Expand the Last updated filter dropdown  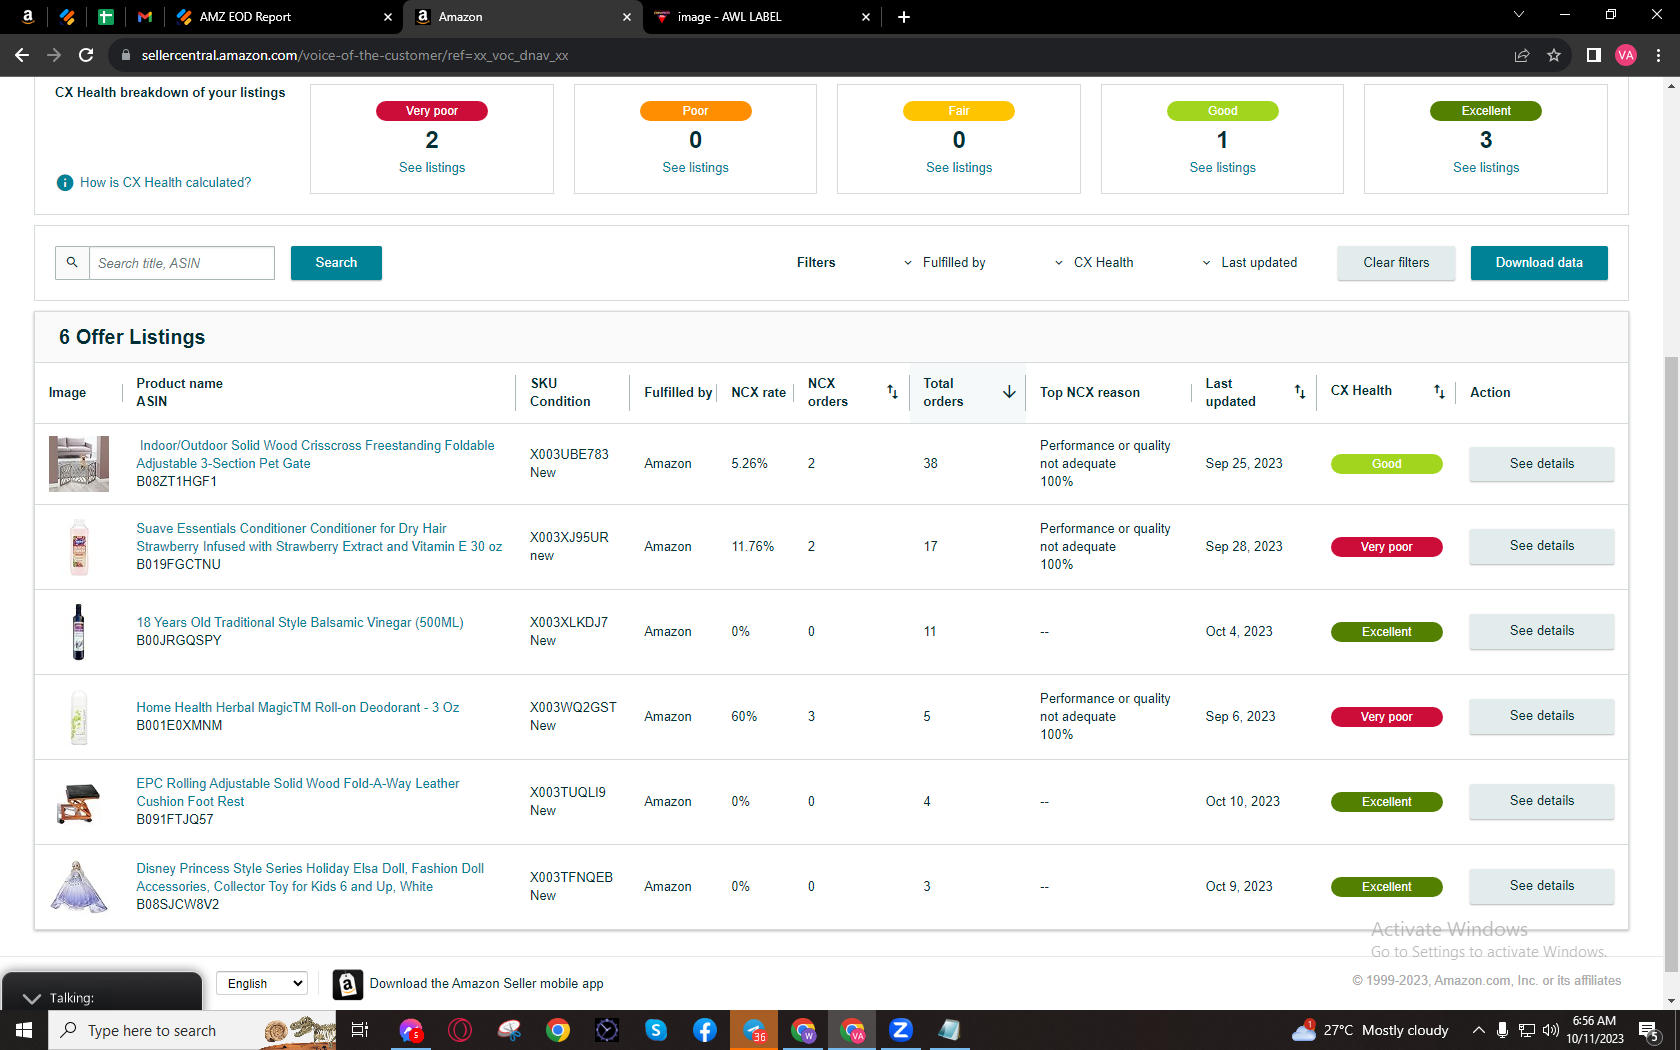point(1249,263)
